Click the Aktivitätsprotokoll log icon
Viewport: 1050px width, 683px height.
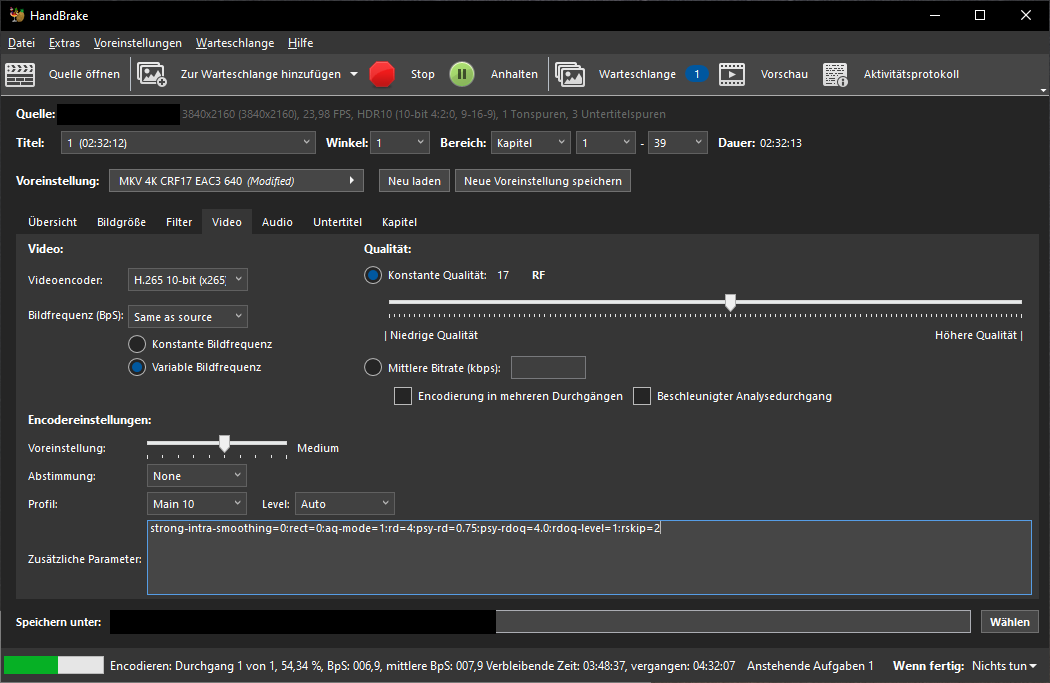coord(836,74)
